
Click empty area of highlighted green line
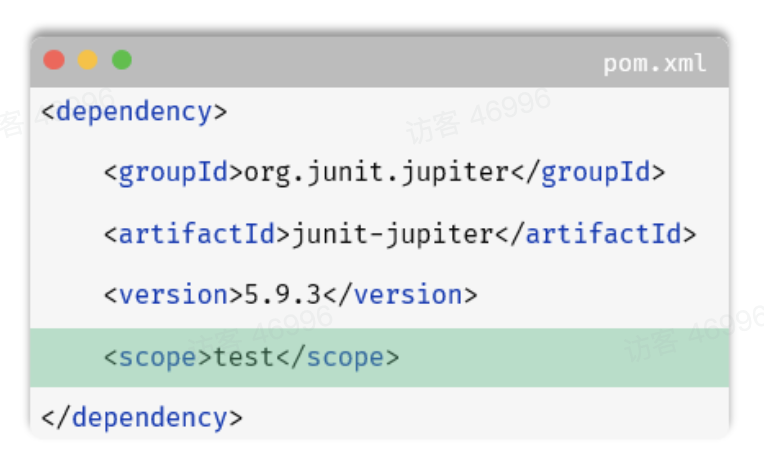pyautogui.click(x=560, y=357)
